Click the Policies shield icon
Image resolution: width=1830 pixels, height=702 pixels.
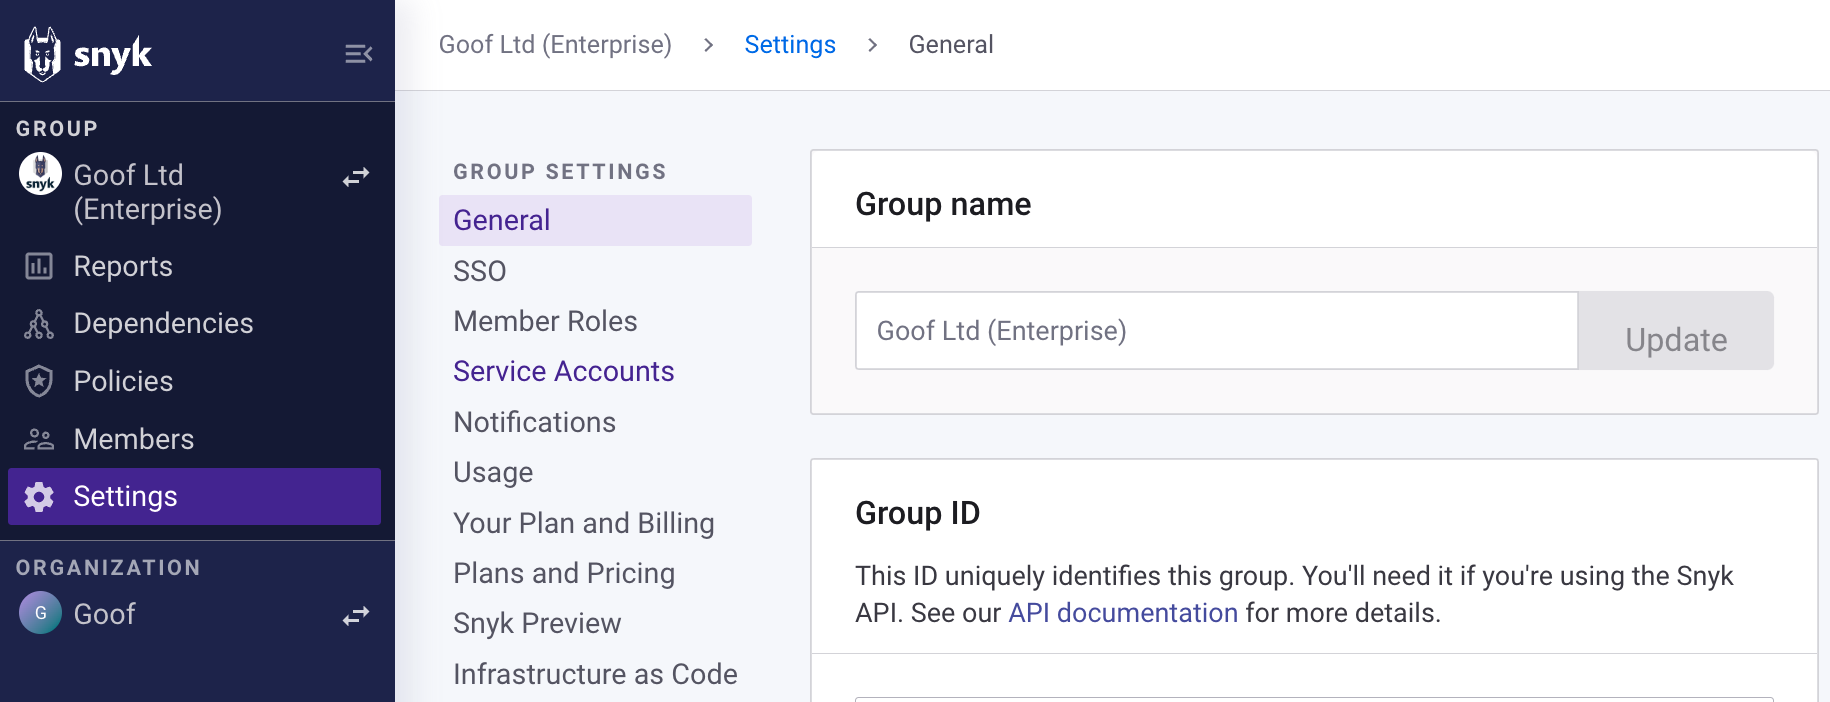pos(39,381)
